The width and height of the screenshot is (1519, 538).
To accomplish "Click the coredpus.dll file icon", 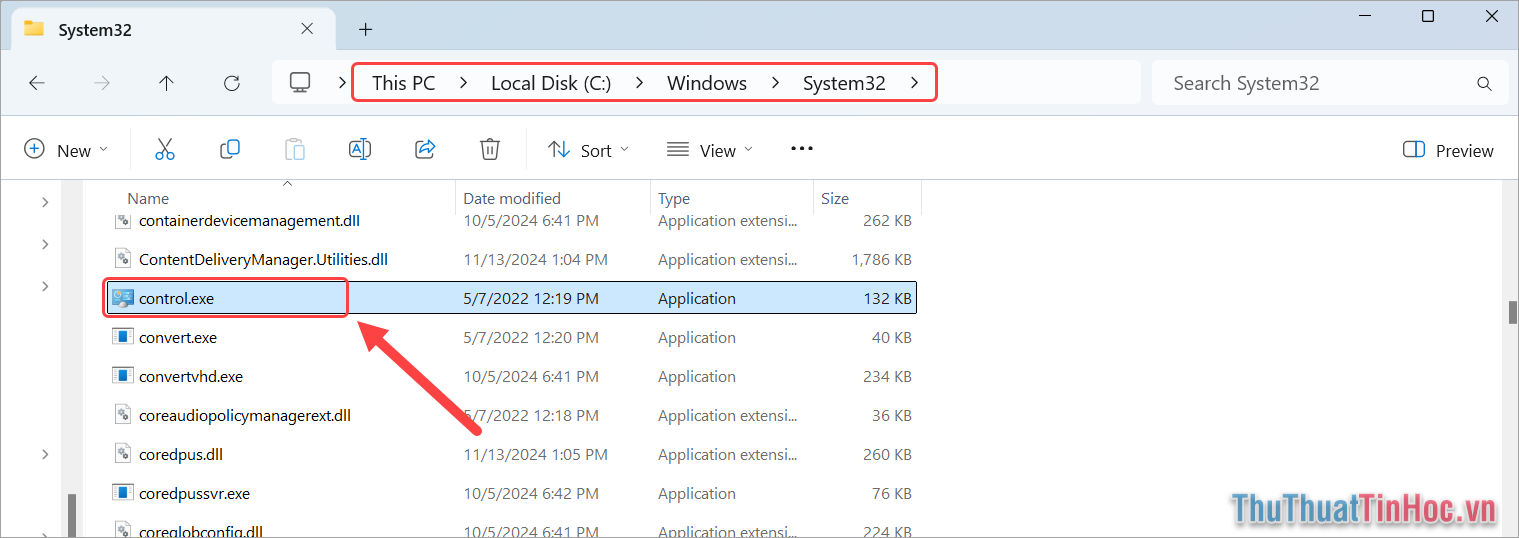I will 123,454.
